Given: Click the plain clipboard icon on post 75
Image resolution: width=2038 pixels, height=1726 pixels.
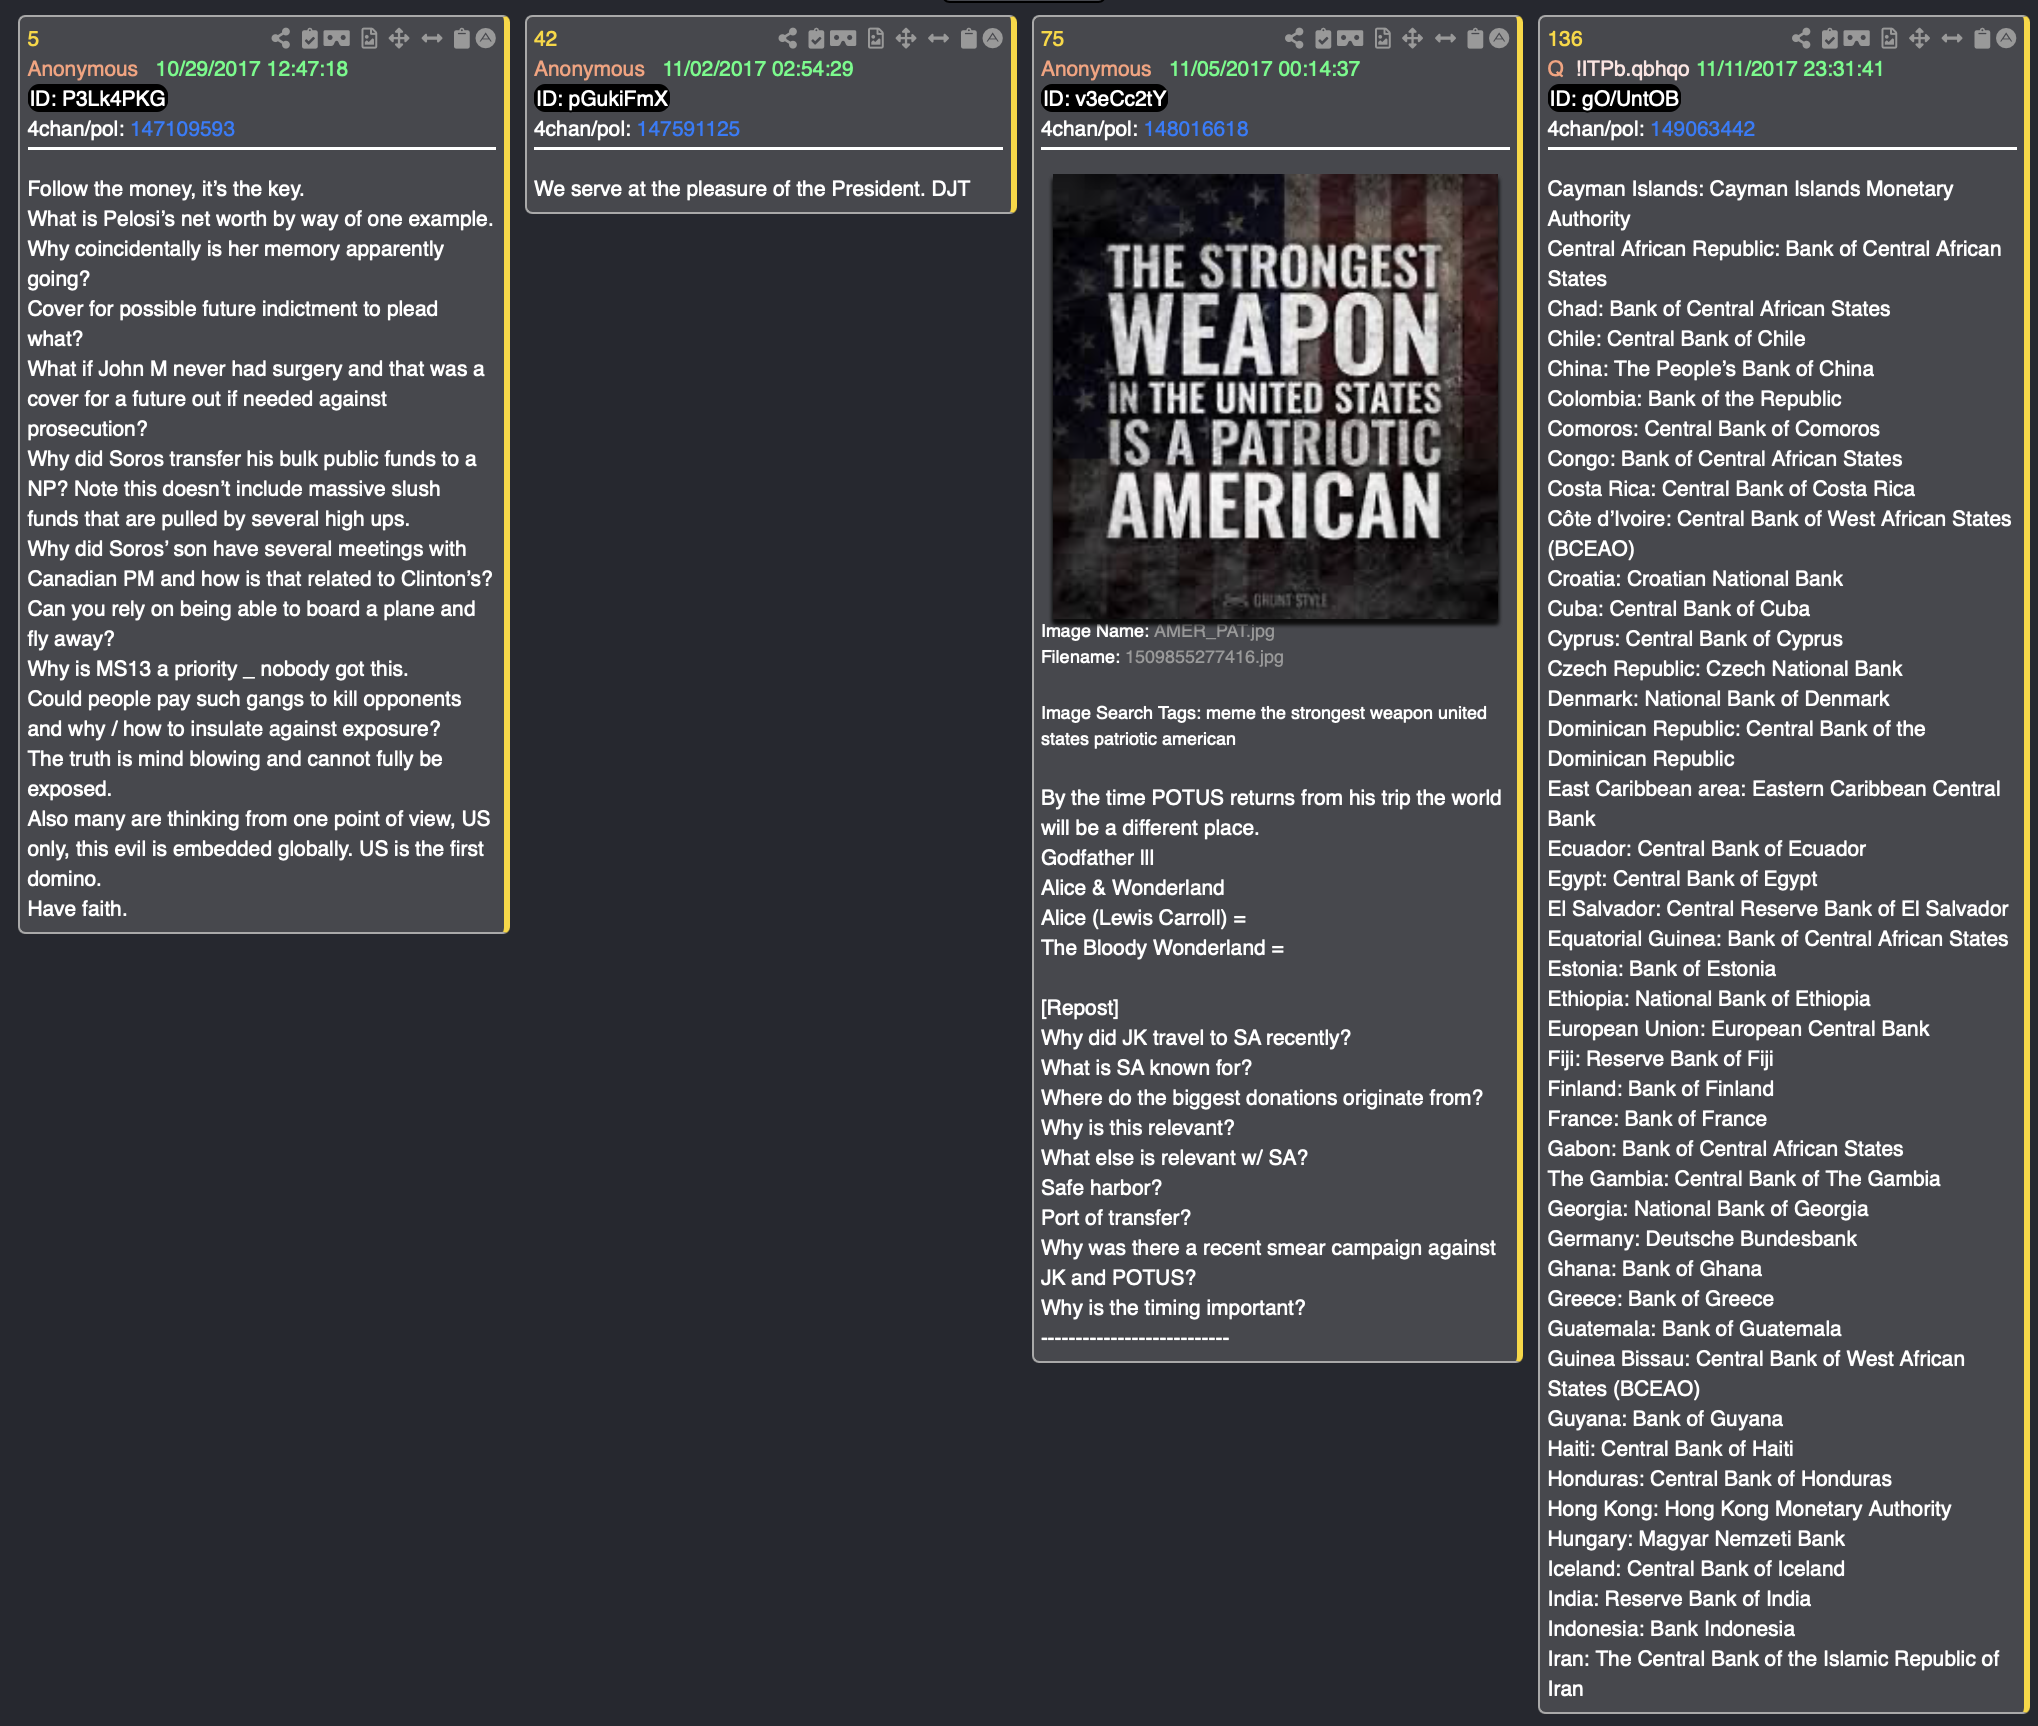Looking at the screenshot, I should [1475, 39].
